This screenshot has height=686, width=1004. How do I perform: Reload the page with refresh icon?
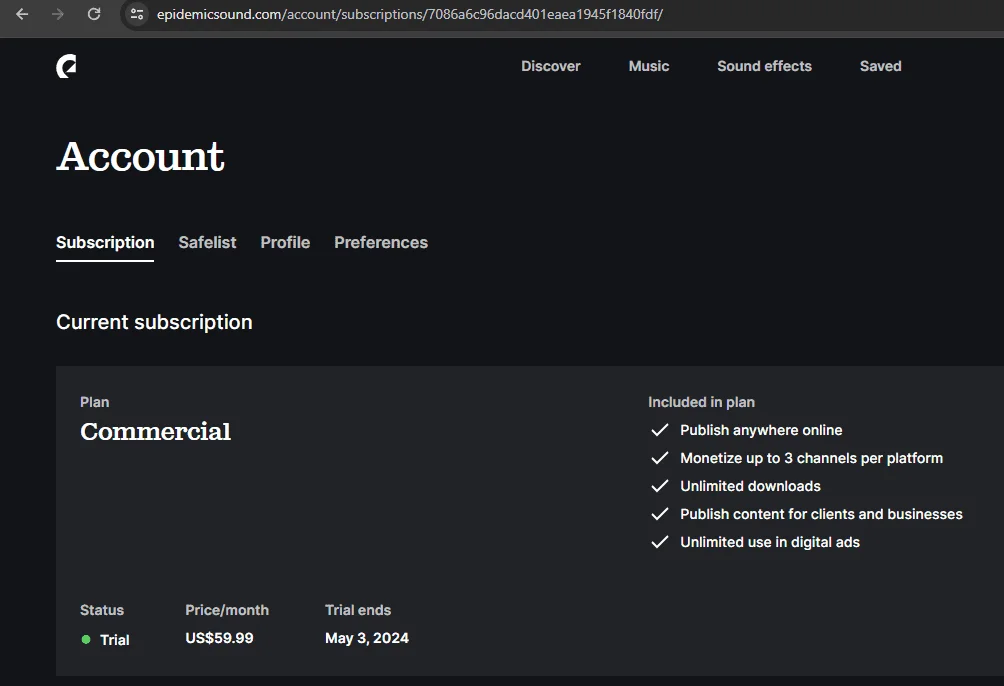point(94,14)
